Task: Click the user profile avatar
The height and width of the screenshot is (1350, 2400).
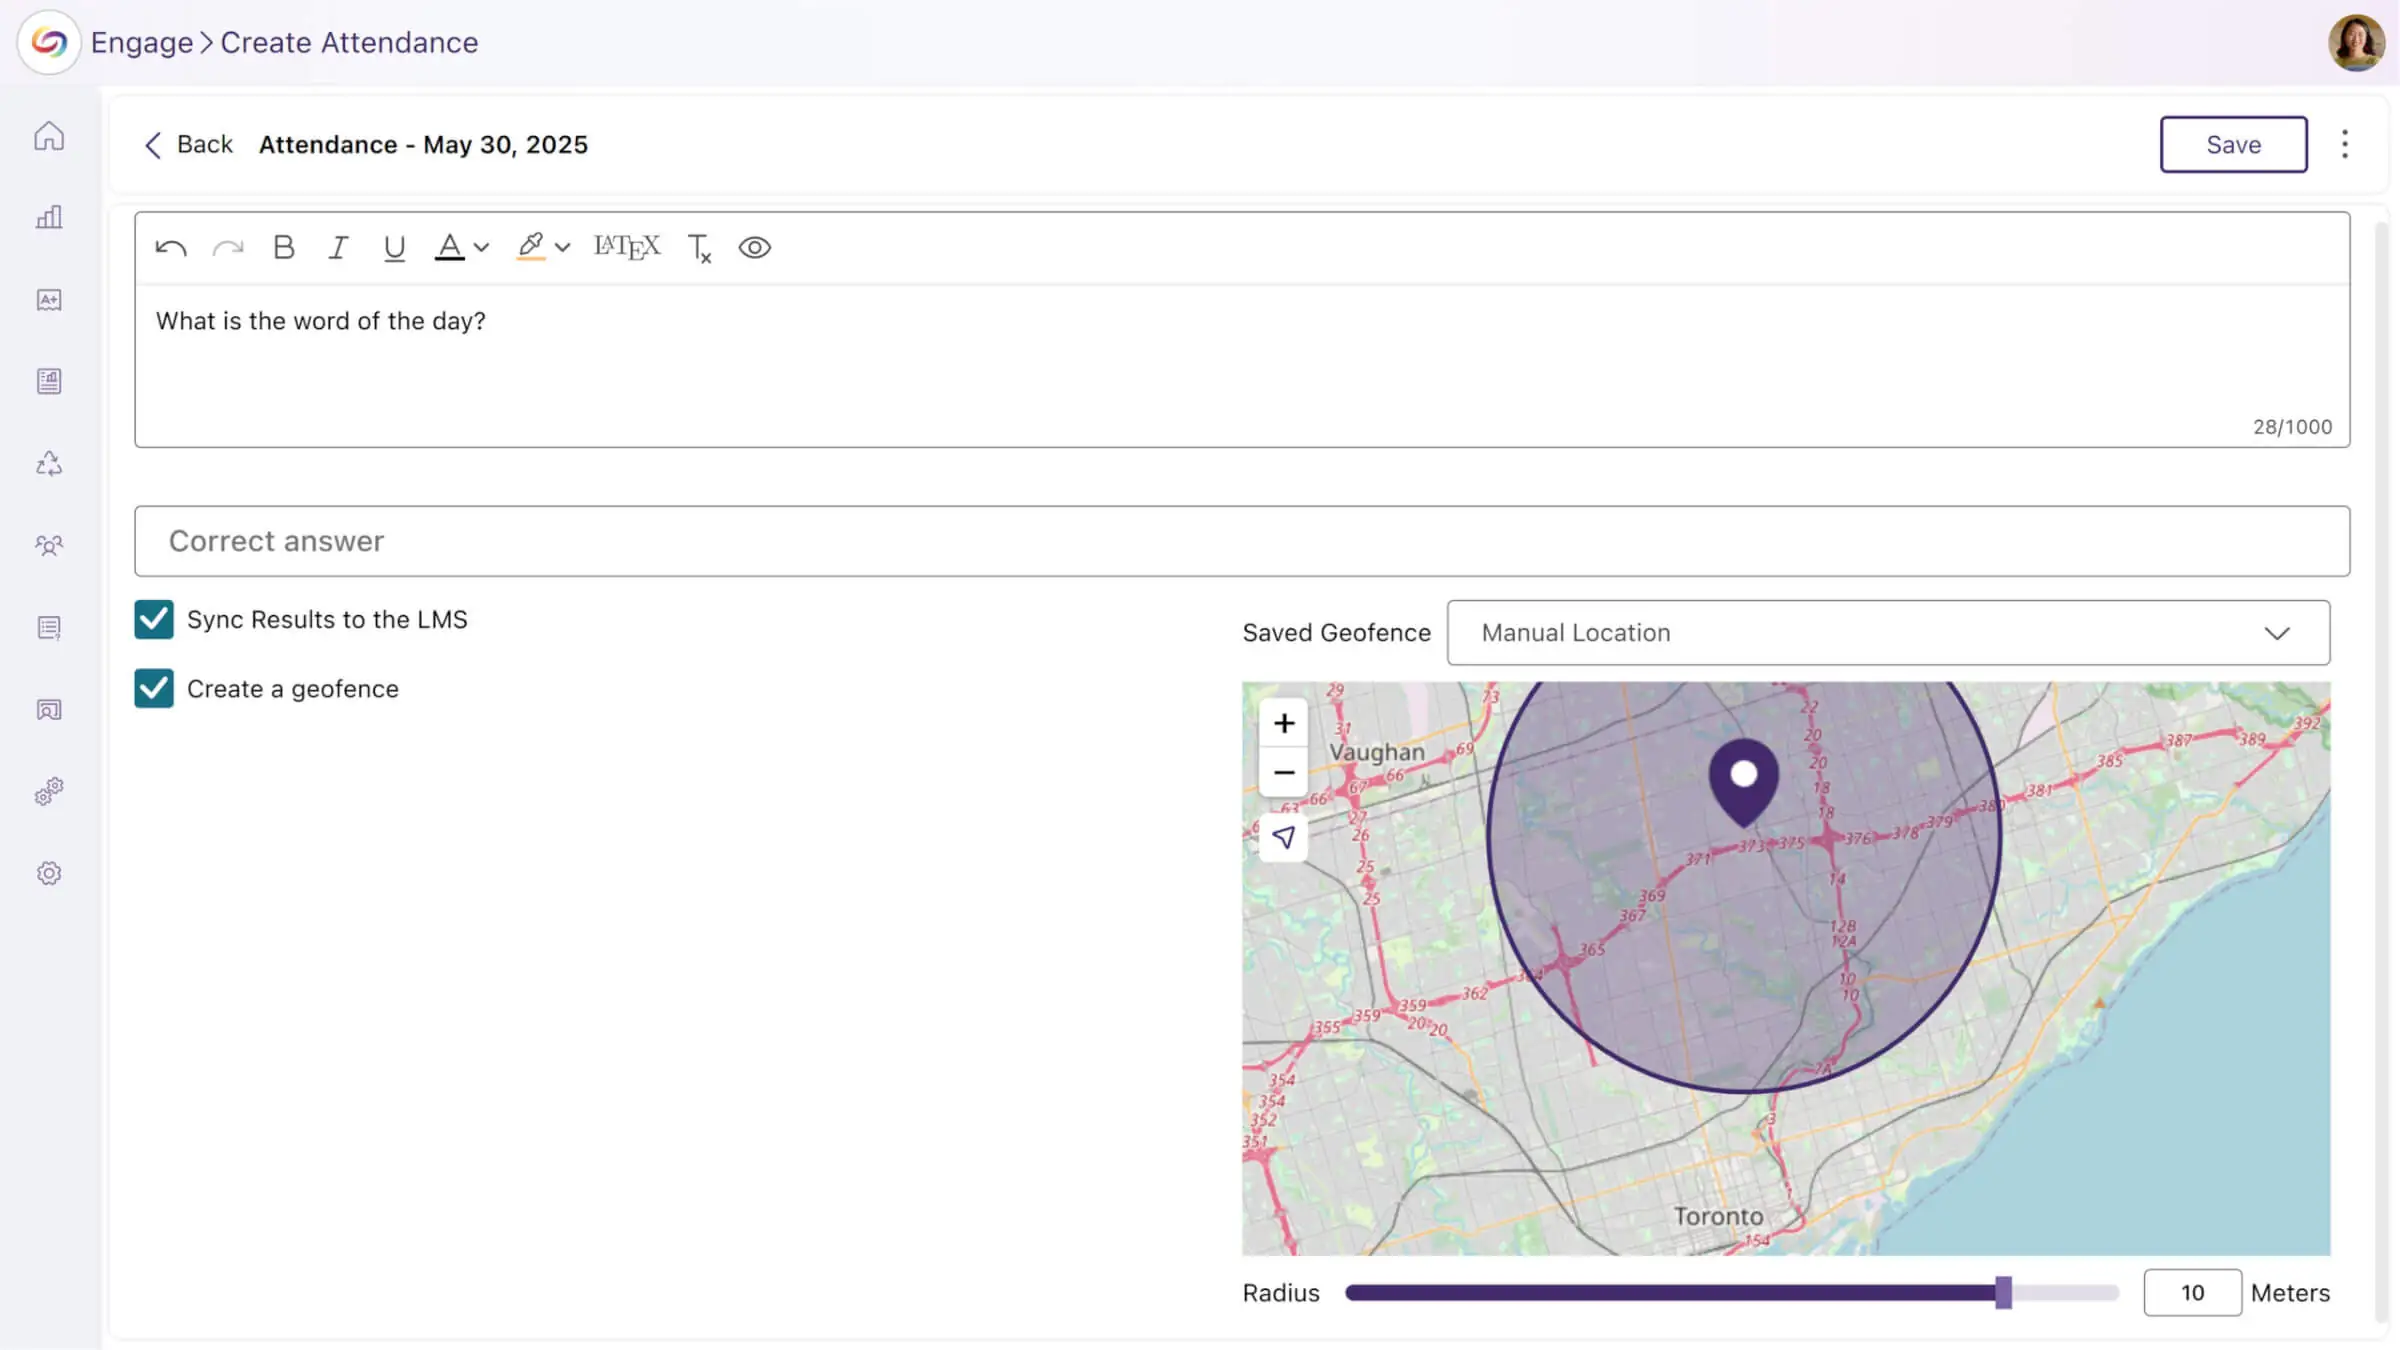Action: coord(2357,42)
